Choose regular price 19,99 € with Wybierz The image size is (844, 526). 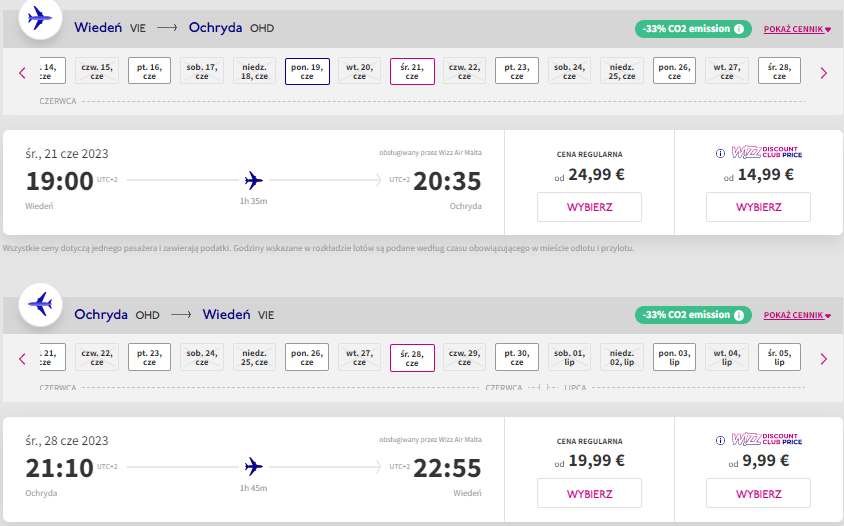click(x=589, y=493)
